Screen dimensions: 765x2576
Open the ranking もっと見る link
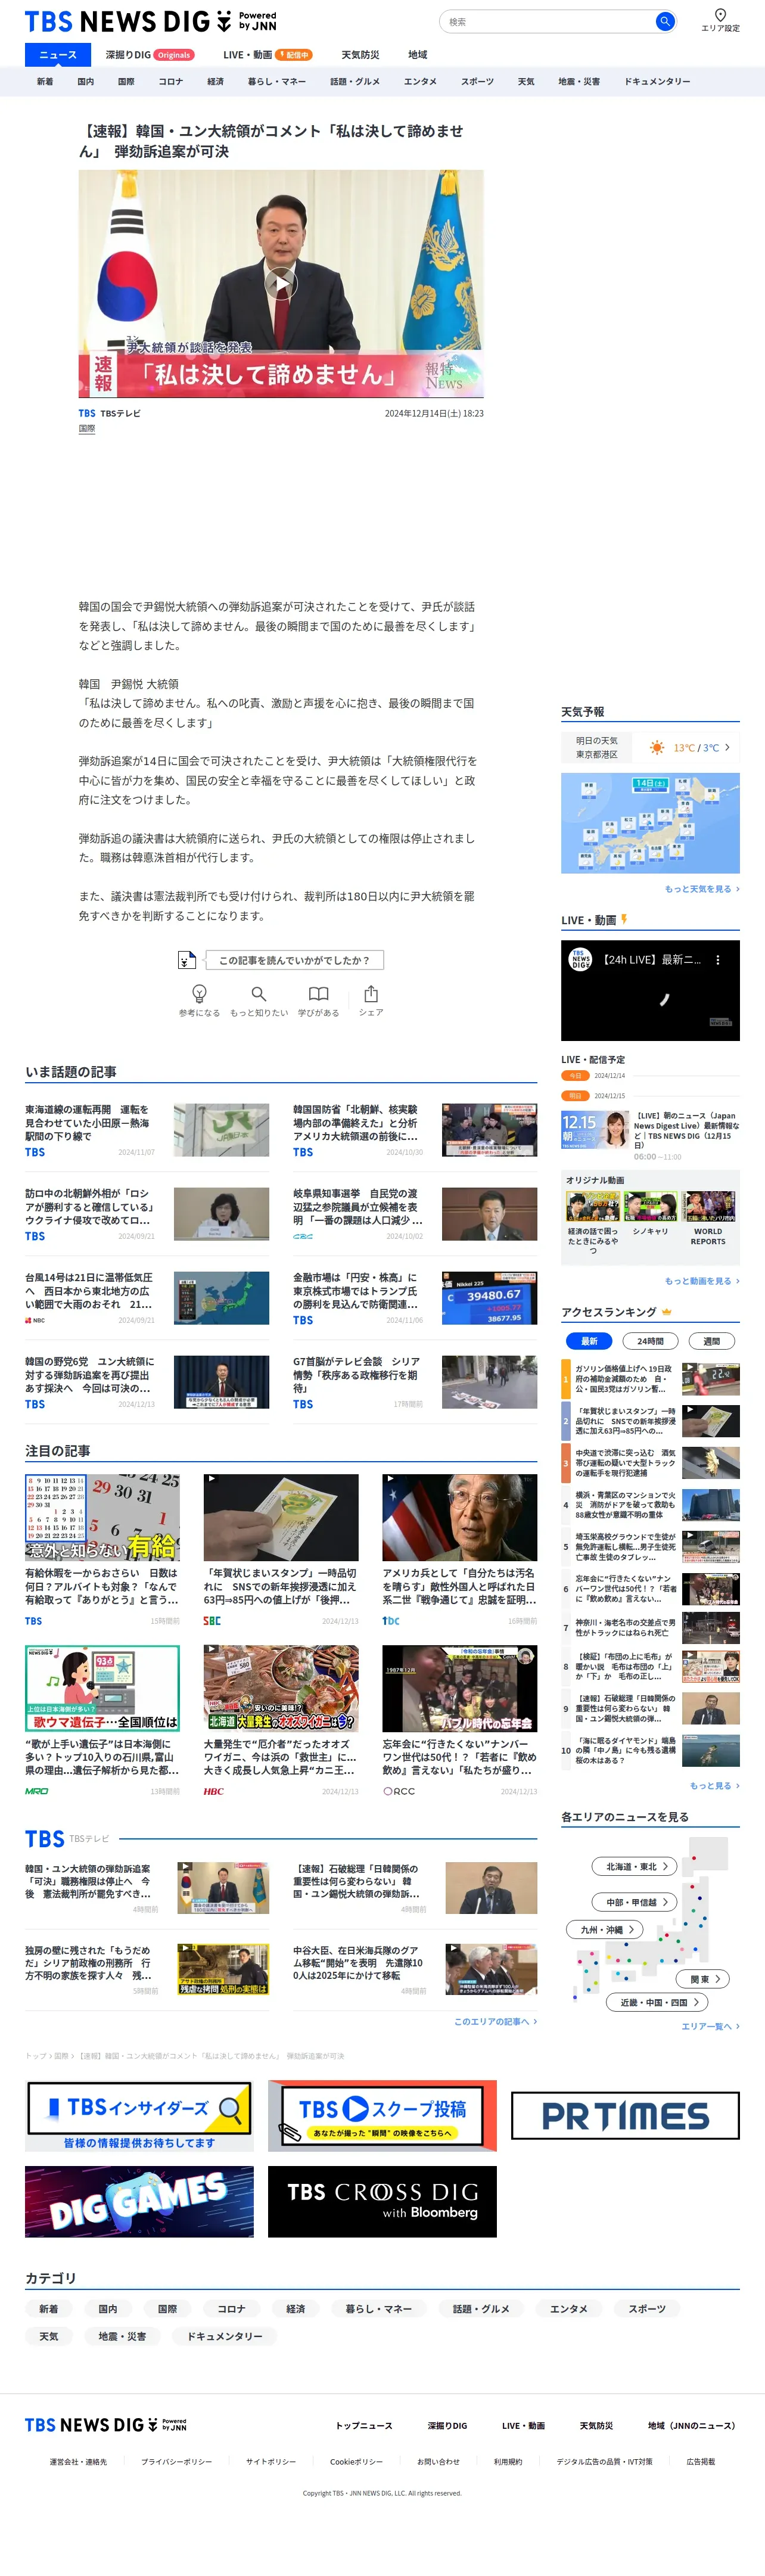714,1785
